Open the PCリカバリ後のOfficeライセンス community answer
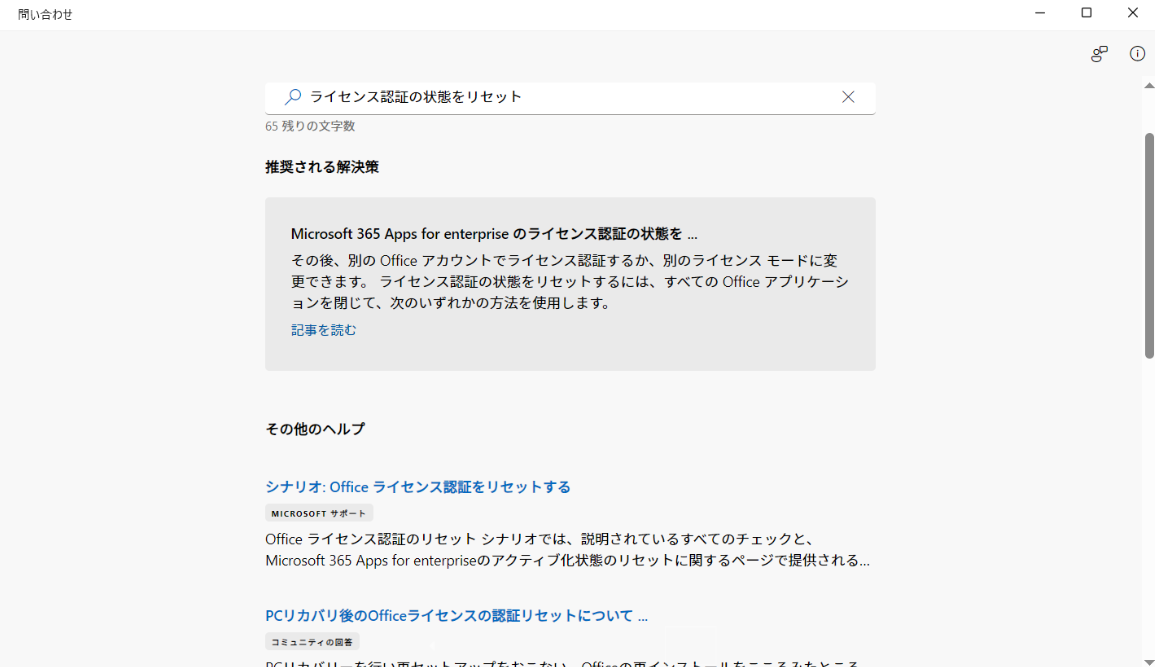The width and height of the screenshot is (1155, 667). [456, 615]
